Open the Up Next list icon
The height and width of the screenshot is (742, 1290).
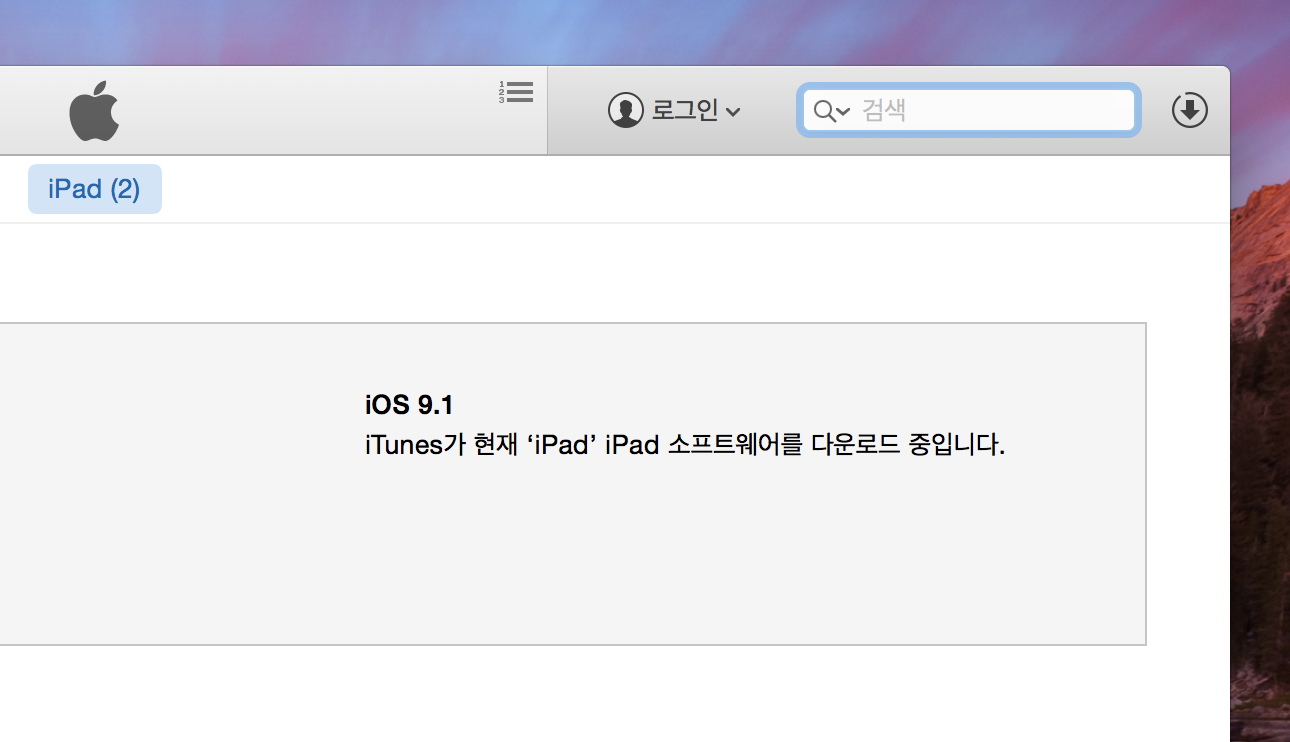[x=516, y=92]
